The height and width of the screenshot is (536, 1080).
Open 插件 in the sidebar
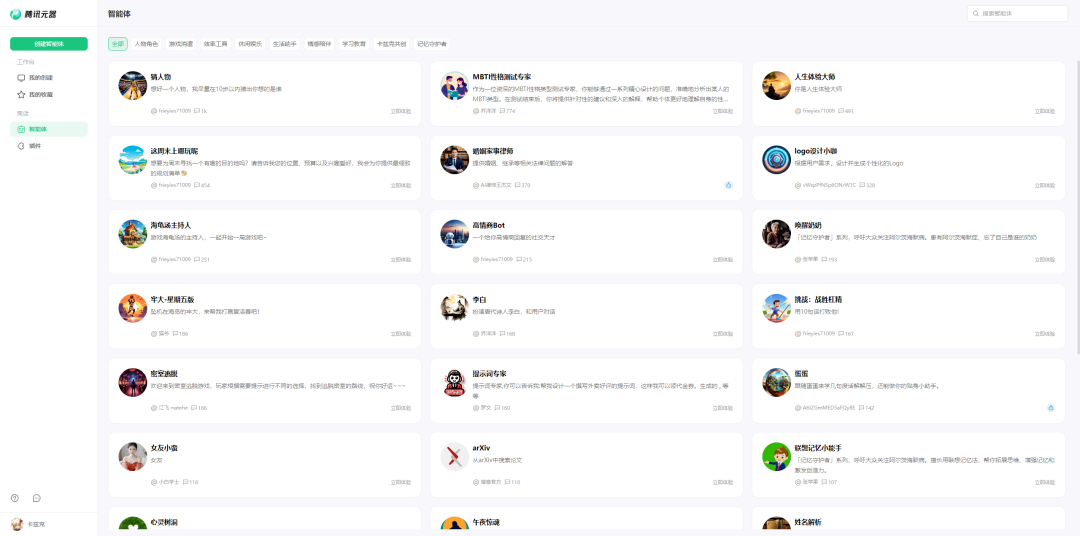click(49, 146)
